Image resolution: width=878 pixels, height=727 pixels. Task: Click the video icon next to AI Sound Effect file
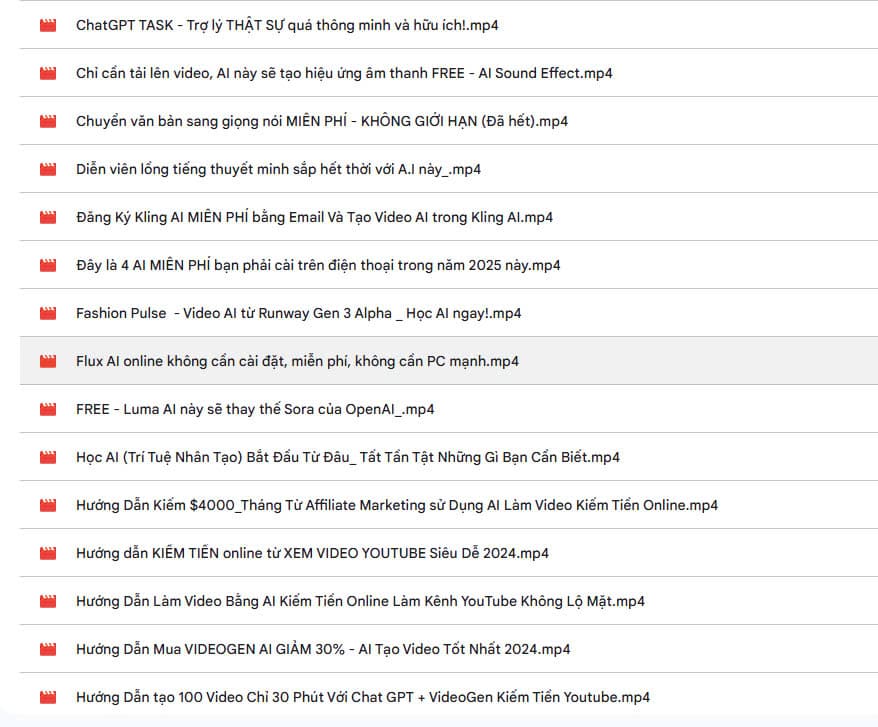click(48, 73)
